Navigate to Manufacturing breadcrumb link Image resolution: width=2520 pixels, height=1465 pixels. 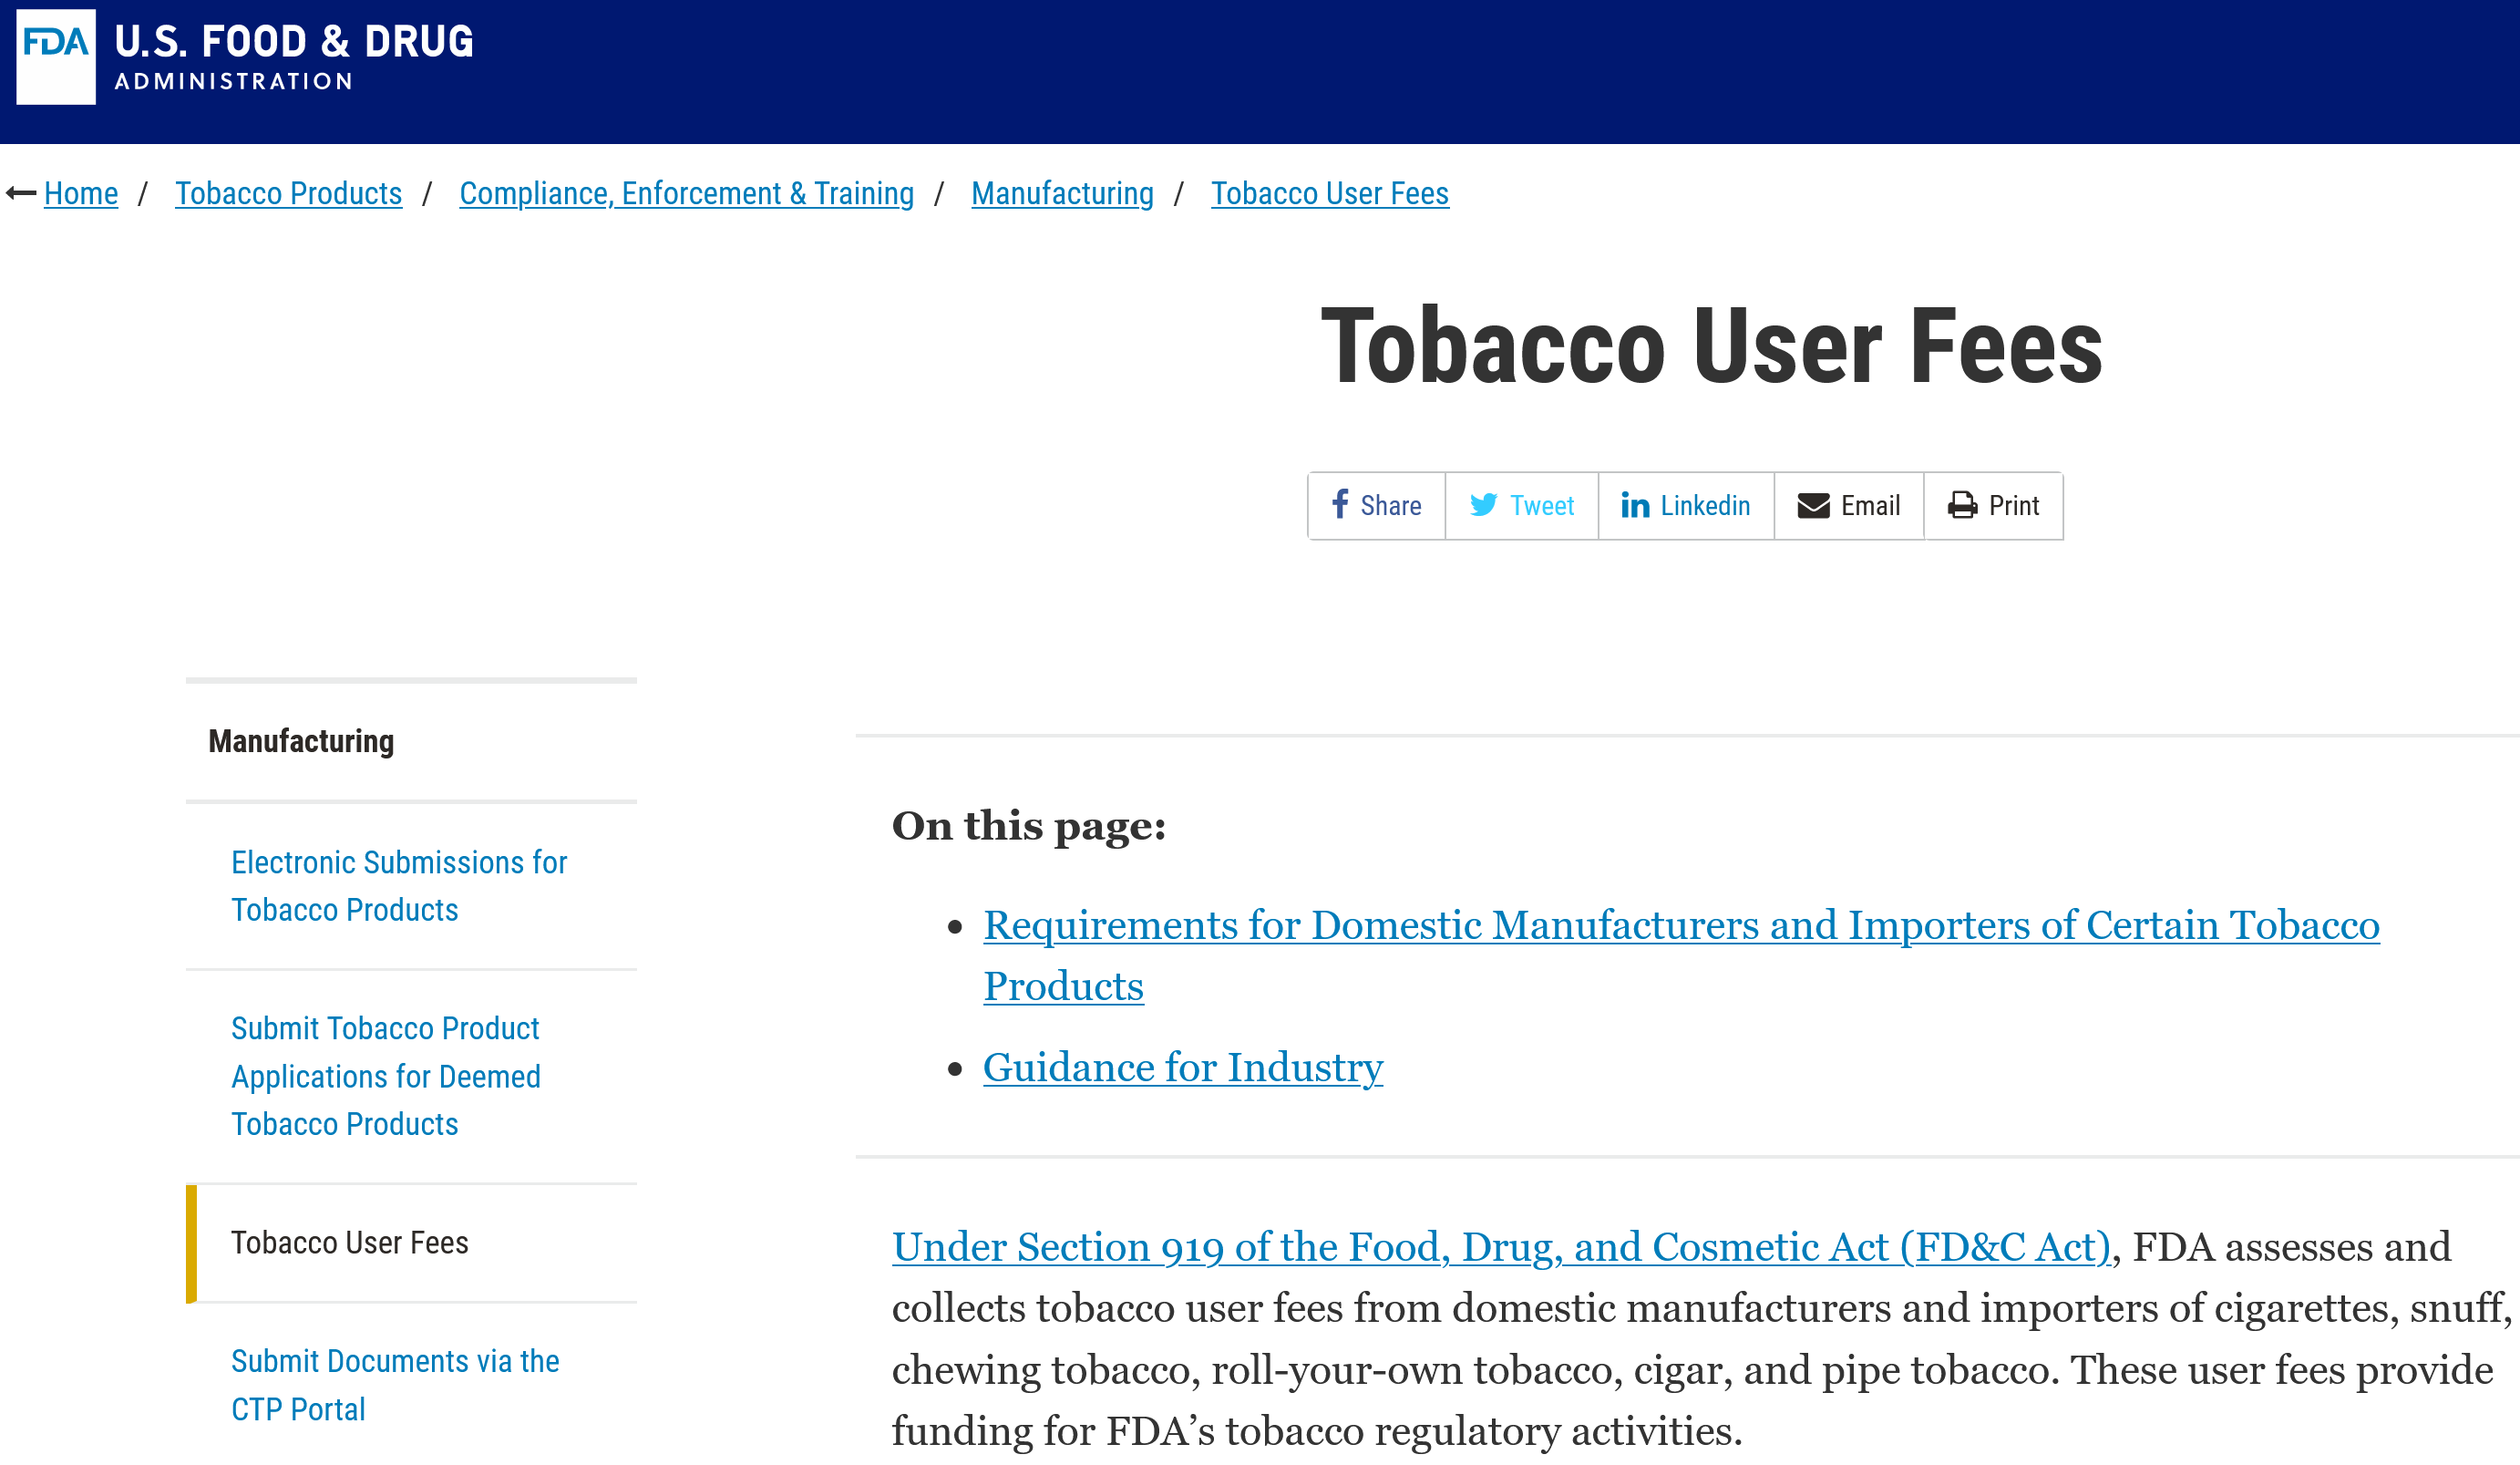1062,193
